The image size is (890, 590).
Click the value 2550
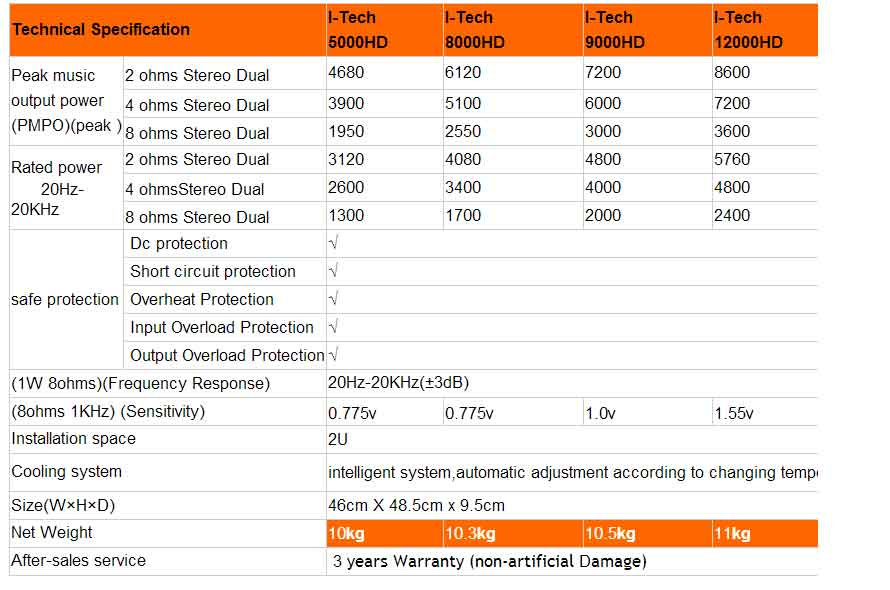click(463, 131)
